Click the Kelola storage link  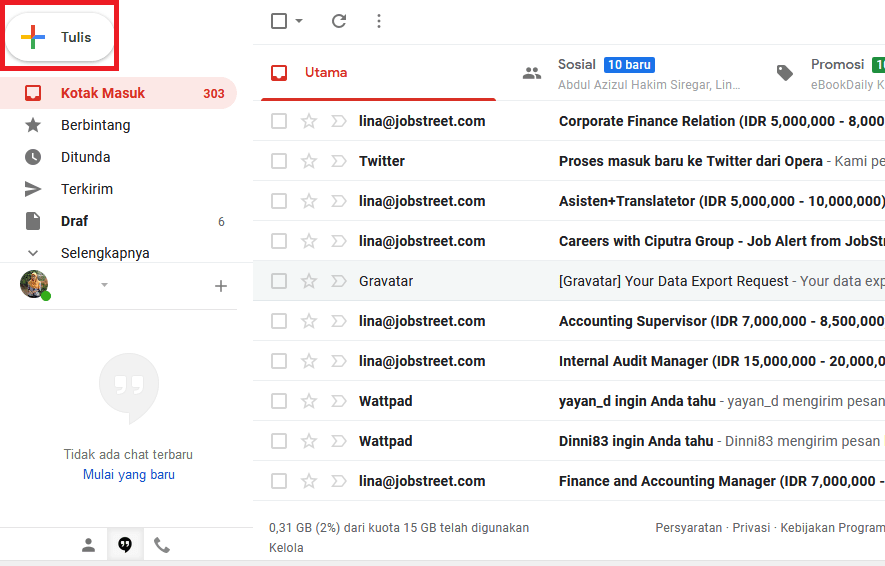[x=286, y=548]
